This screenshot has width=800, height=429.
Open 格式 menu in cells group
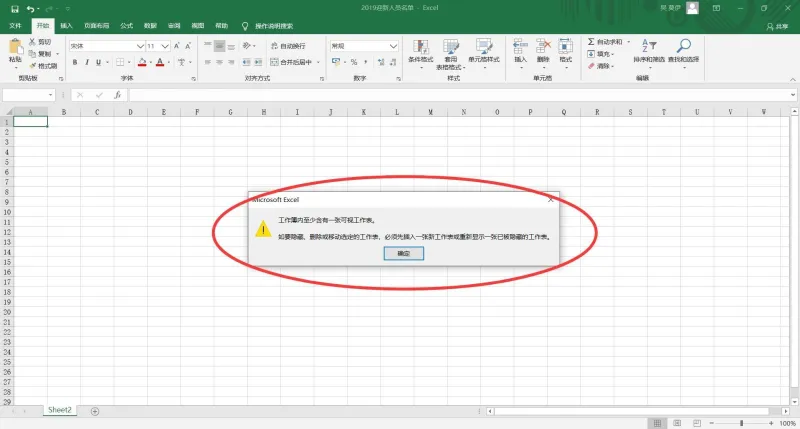coord(565,54)
